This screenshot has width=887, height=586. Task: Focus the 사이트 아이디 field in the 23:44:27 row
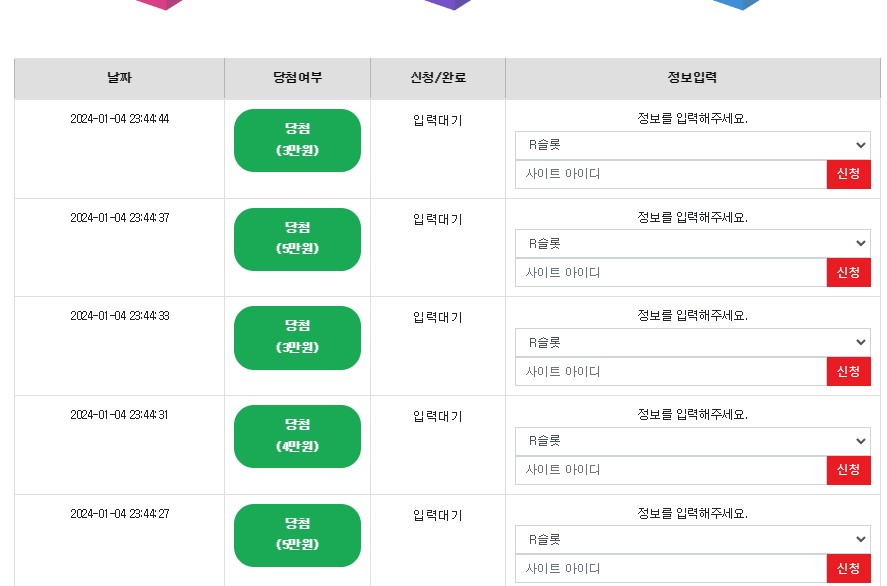[671, 568]
